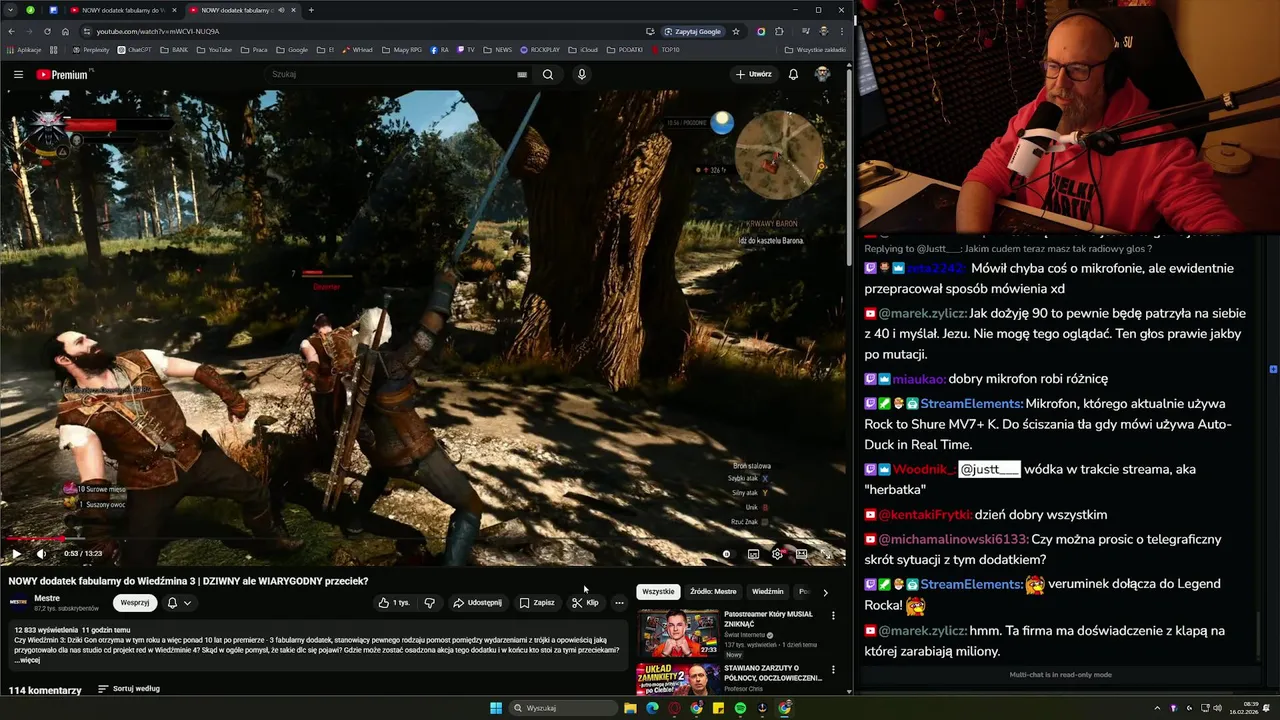The width and height of the screenshot is (1280, 720).
Task: Open the BANK bookmarks folder
Action: tap(174, 49)
